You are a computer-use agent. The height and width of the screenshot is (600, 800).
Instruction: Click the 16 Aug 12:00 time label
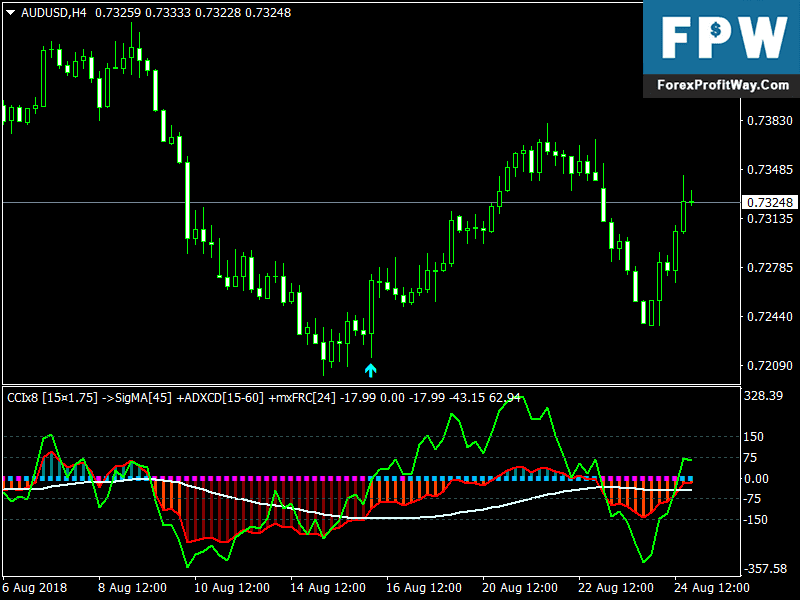(424, 588)
